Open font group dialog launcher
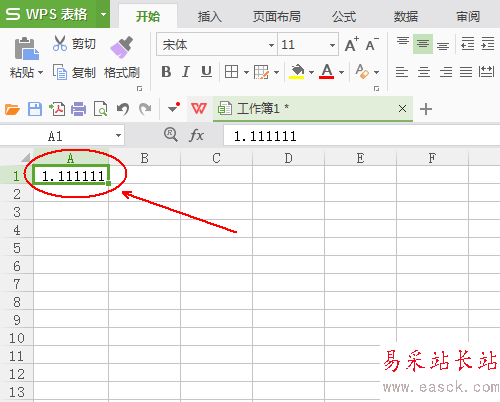Screen dimensions: 500x402 click(376, 88)
